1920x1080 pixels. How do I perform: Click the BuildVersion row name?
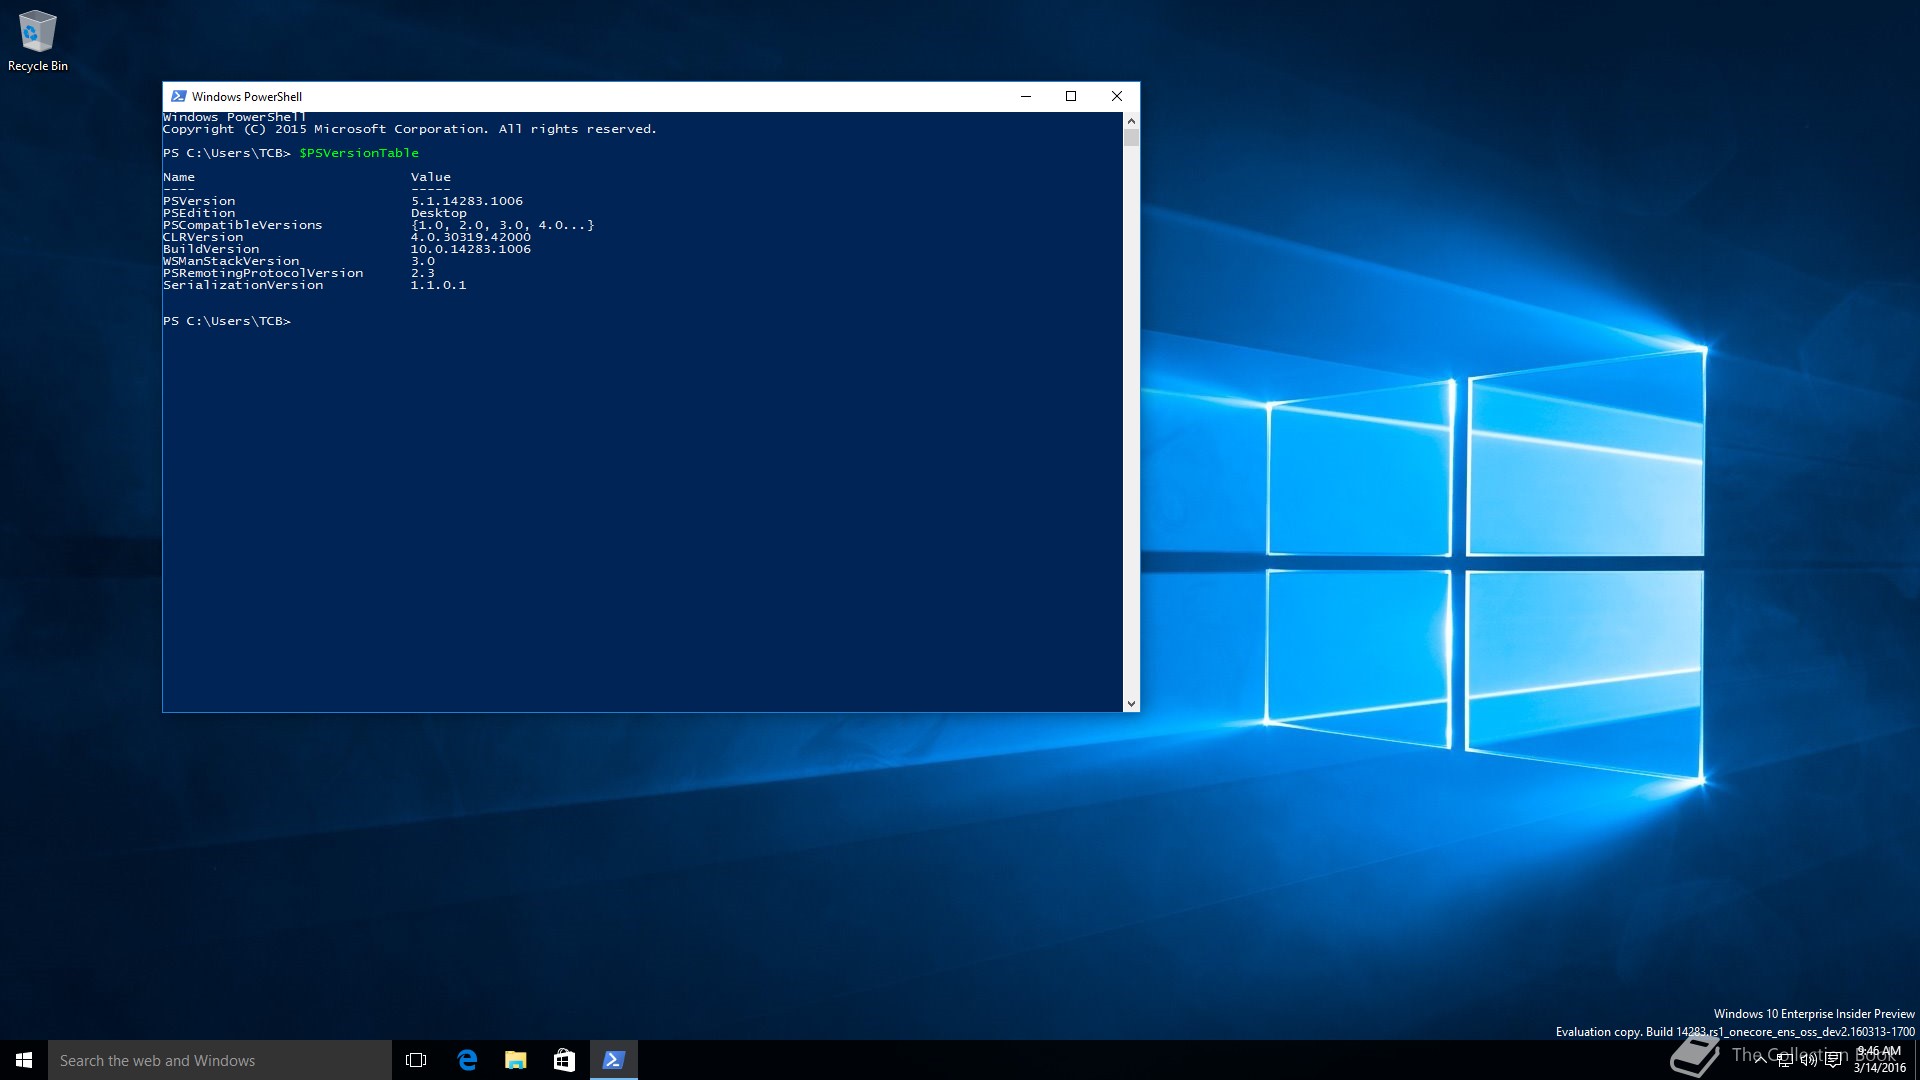pos(211,249)
